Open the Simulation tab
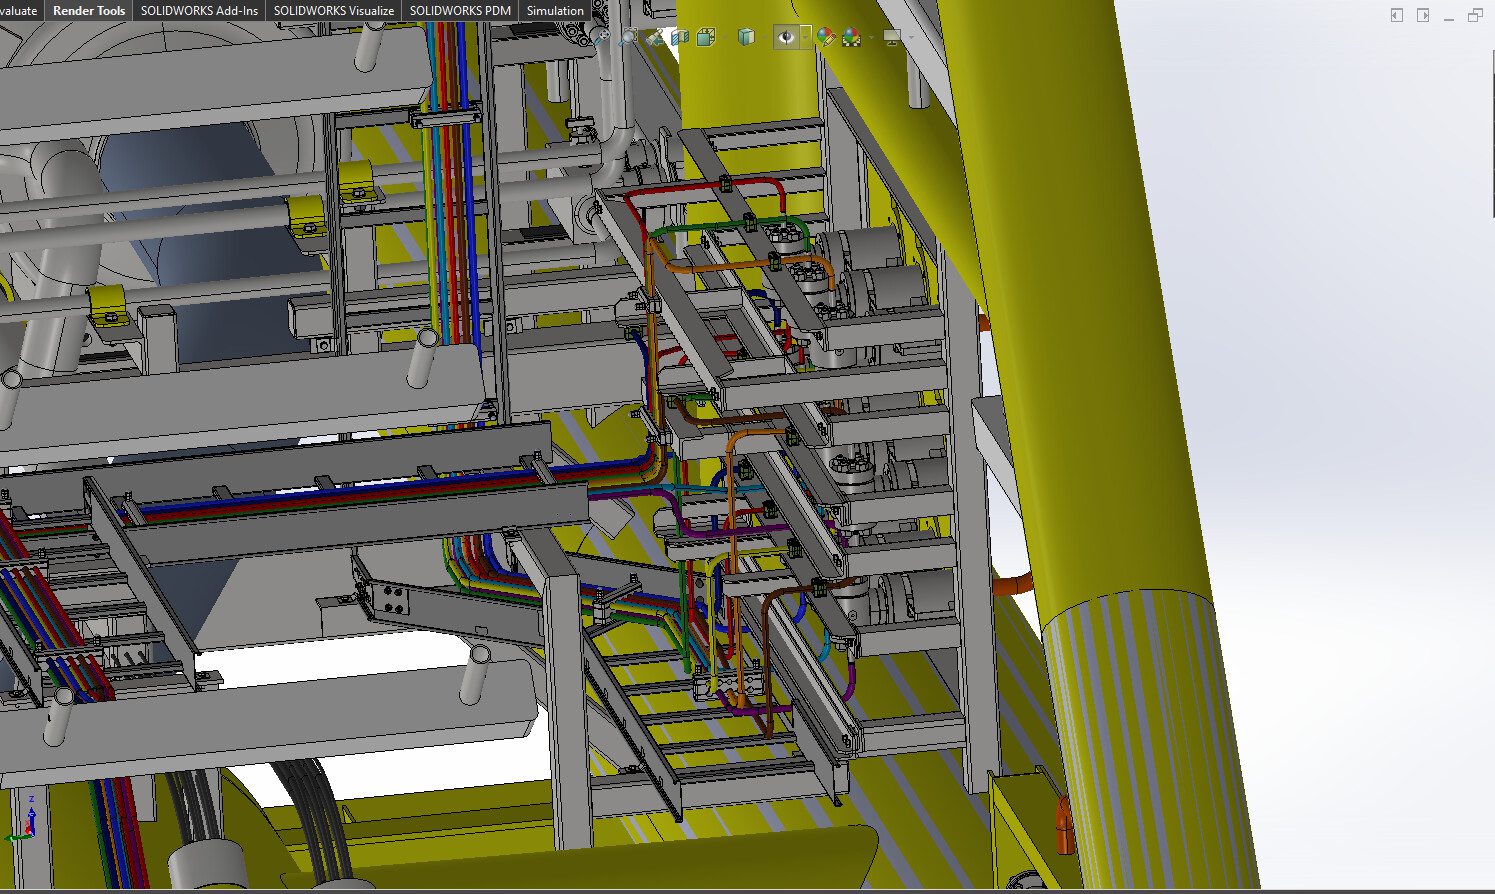This screenshot has width=1495, height=894. [555, 10]
